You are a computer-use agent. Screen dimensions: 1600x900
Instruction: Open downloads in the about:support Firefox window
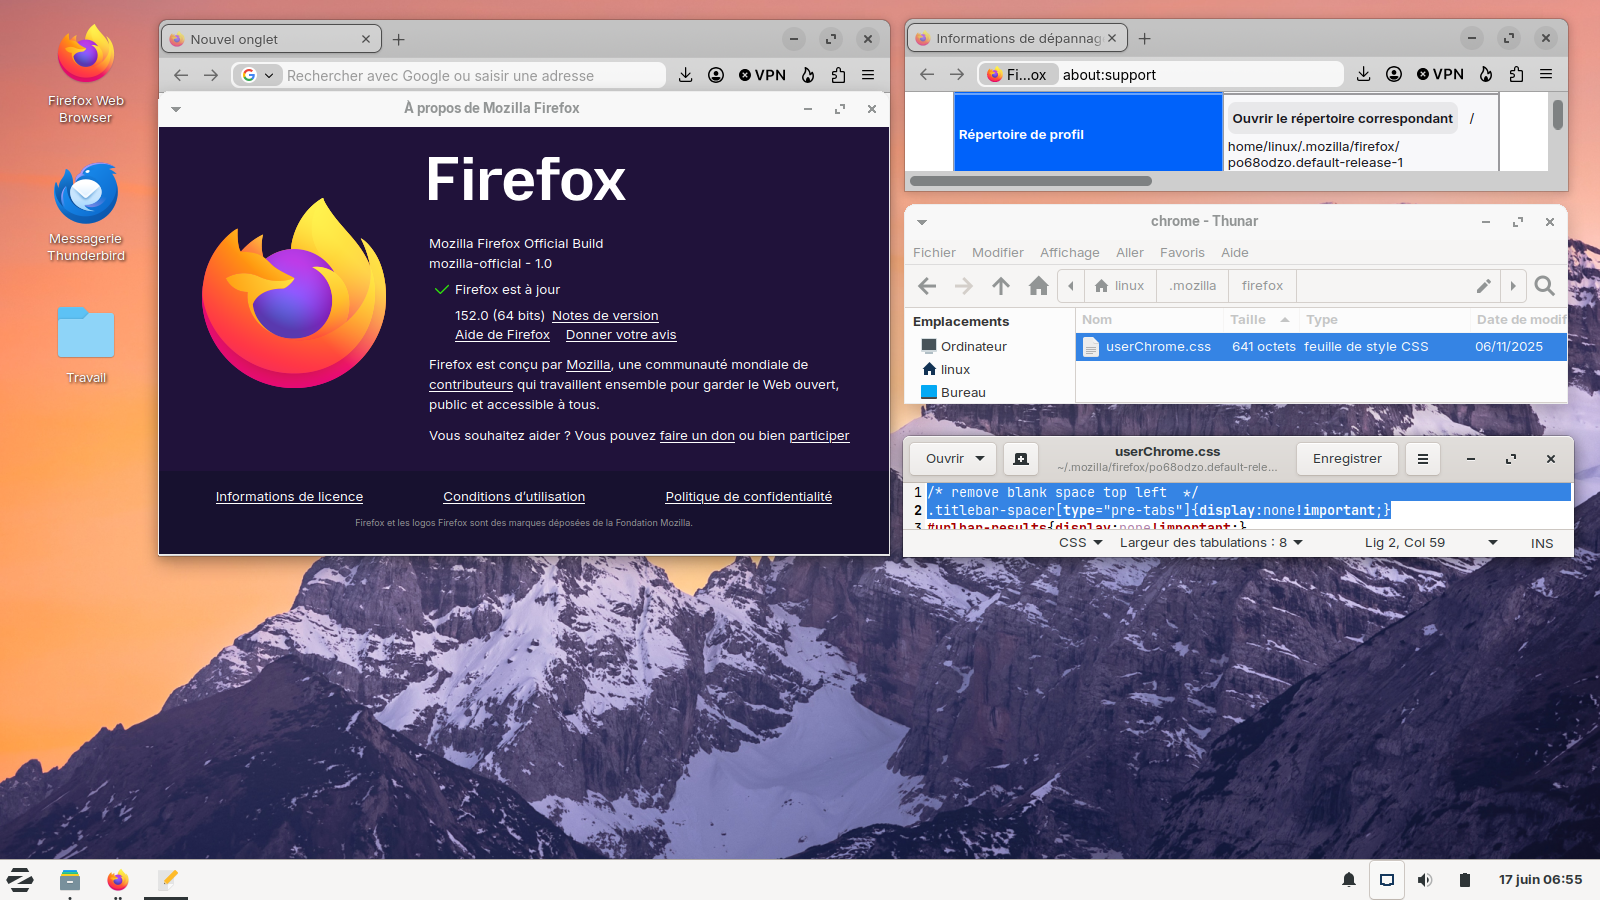pos(1363,74)
